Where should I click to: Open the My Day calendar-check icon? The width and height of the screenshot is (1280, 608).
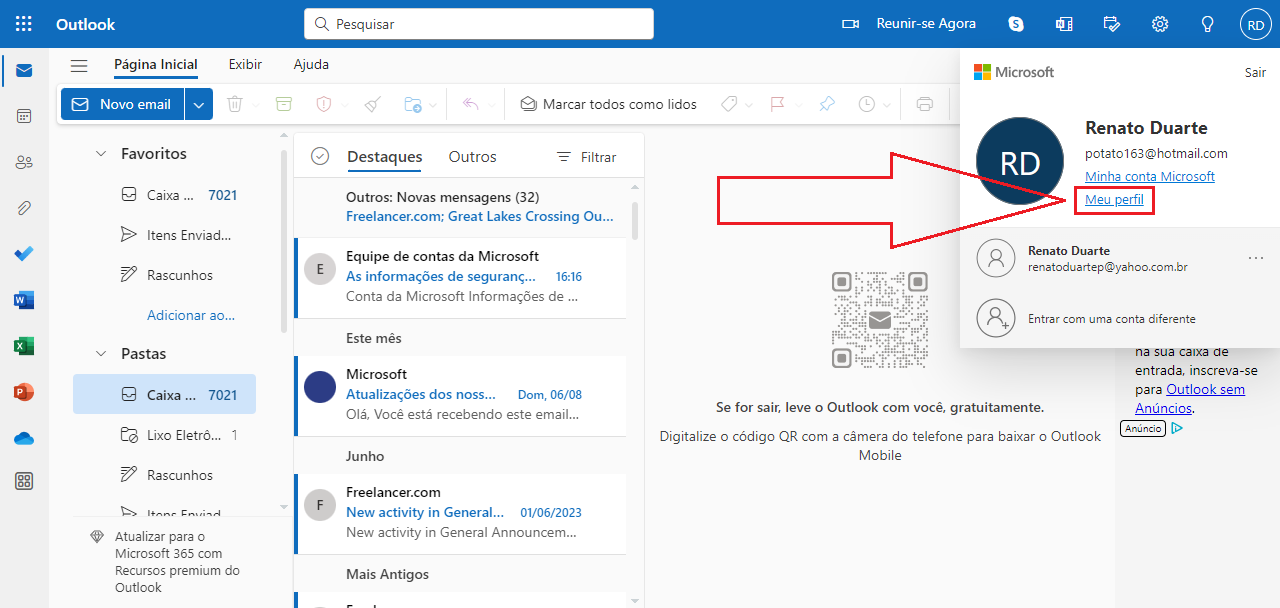click(1112, 24)
